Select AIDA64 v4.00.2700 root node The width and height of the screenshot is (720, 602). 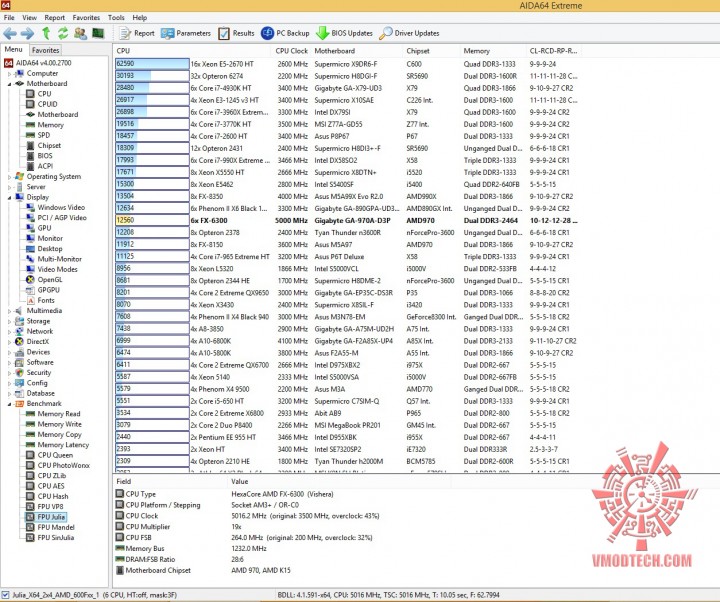tap(44, 63)
